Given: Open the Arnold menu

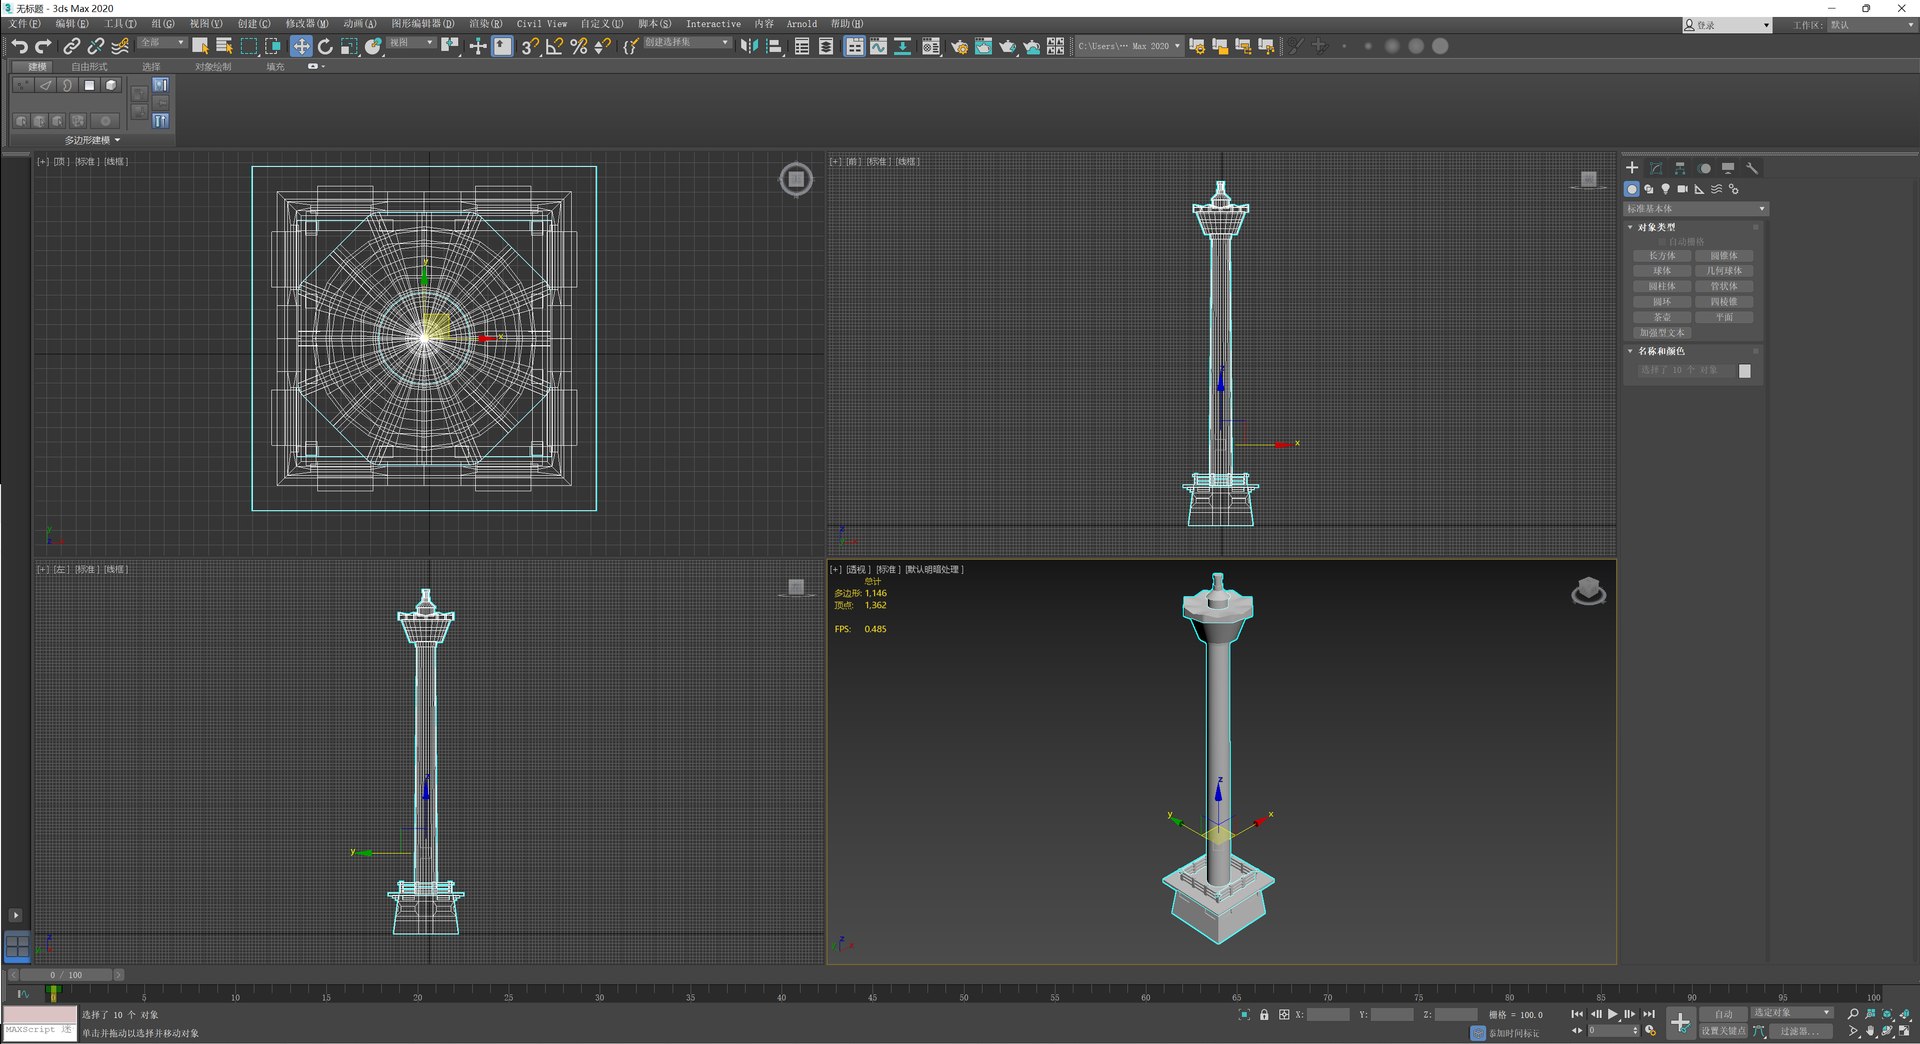Looking at the screenshot, I should coord(801,24).
